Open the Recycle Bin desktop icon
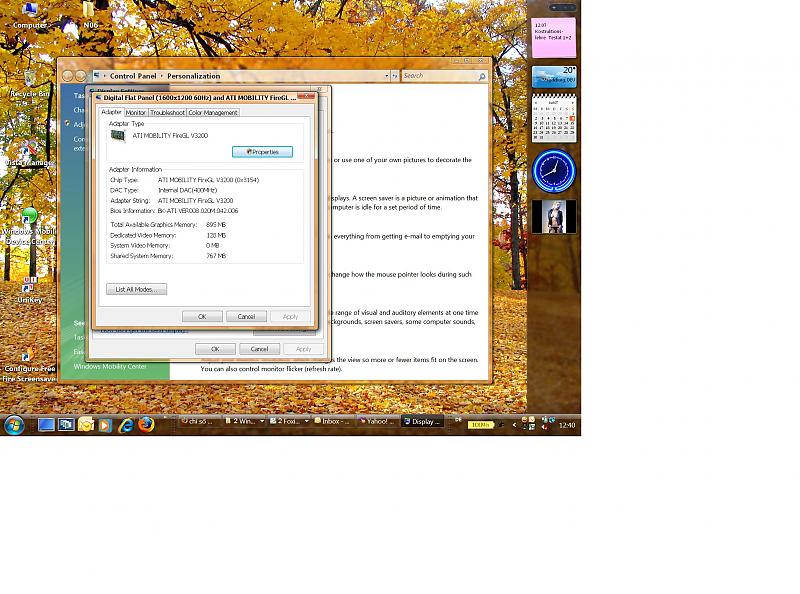 [x=29, y=80]
